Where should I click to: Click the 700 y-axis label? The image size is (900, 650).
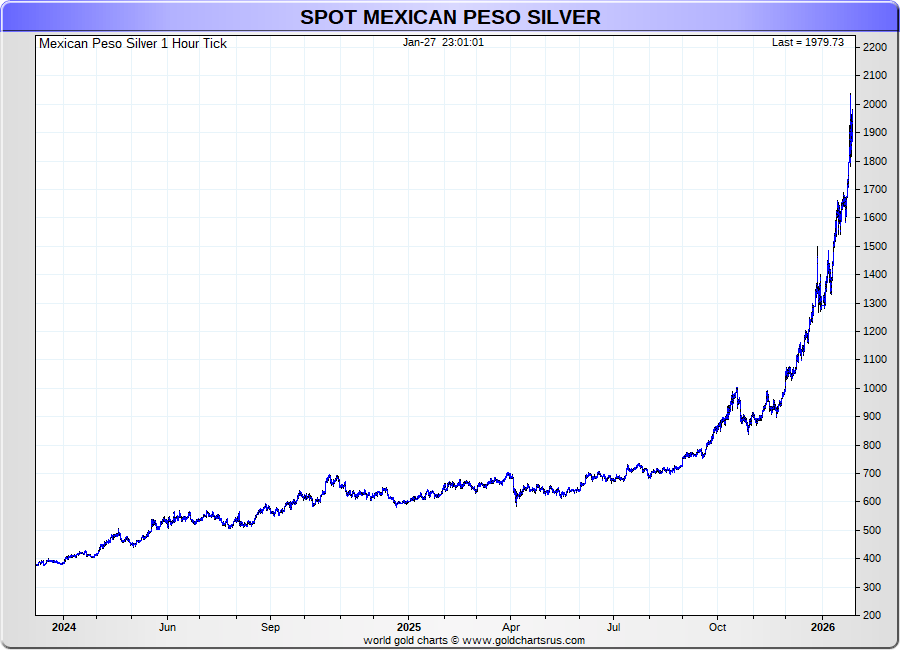click(872, 473)
